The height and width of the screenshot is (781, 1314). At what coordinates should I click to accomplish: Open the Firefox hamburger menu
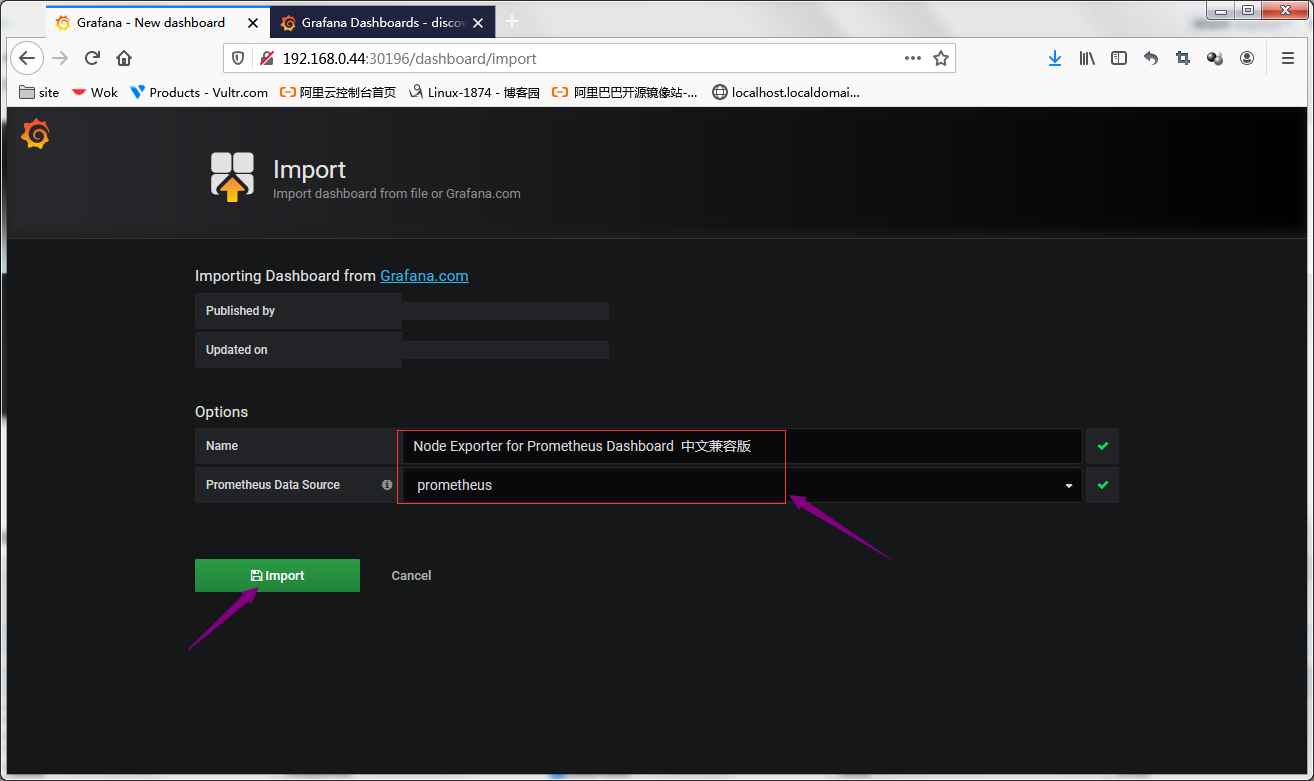click(1288, 58)
